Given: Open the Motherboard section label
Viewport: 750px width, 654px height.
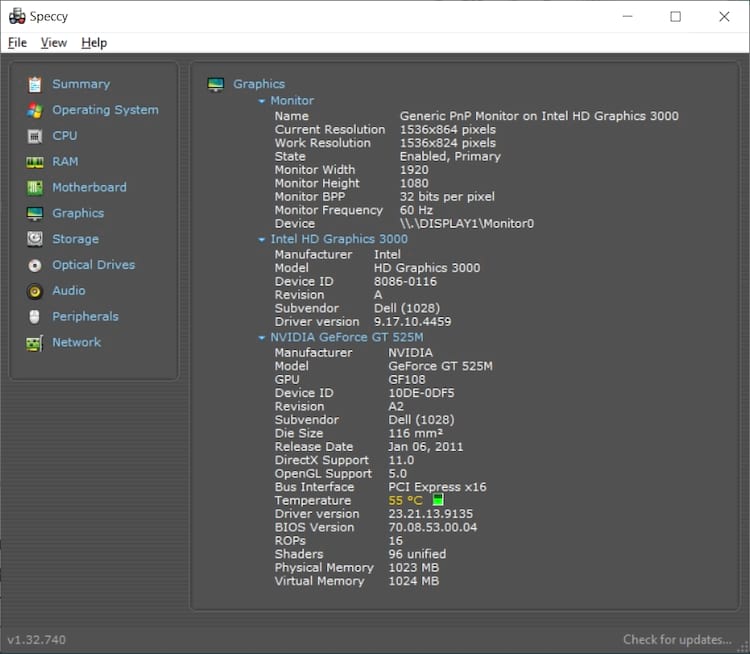Looking at the screenshot, I should click(89, 188).
